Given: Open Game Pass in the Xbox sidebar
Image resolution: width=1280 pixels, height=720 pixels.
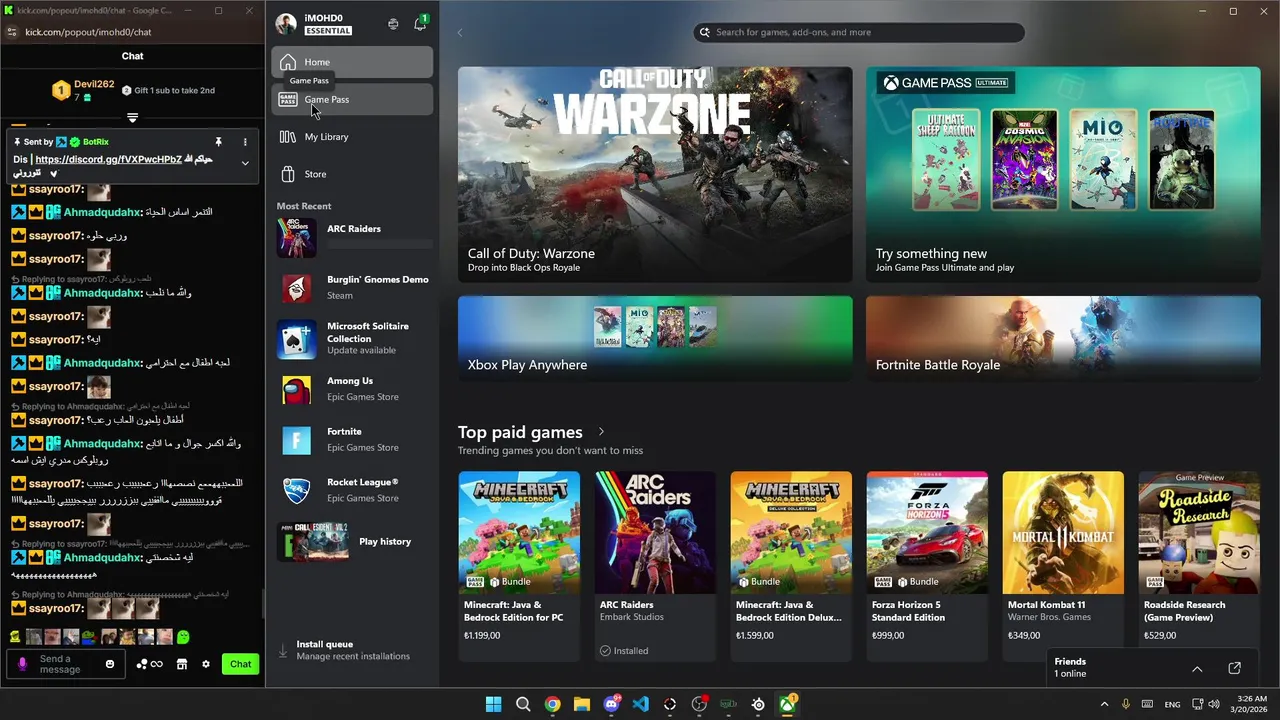Looking at the screenshot, I should tap(352, 99).
